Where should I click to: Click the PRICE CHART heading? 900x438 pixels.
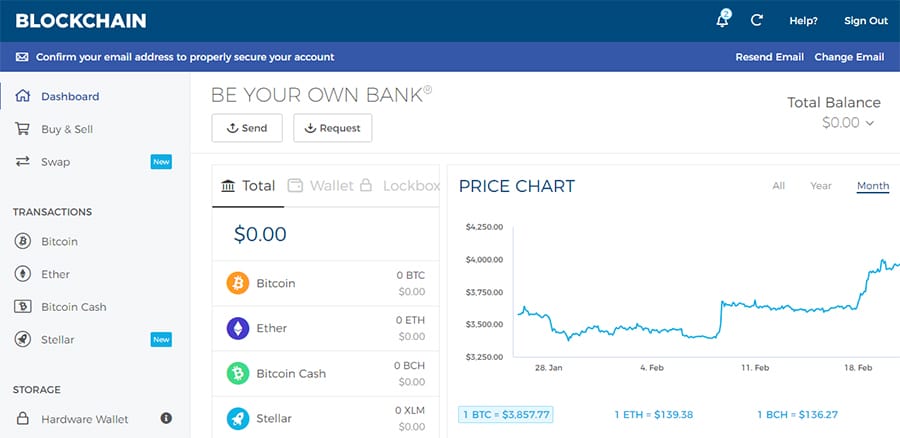coord(517,186)
